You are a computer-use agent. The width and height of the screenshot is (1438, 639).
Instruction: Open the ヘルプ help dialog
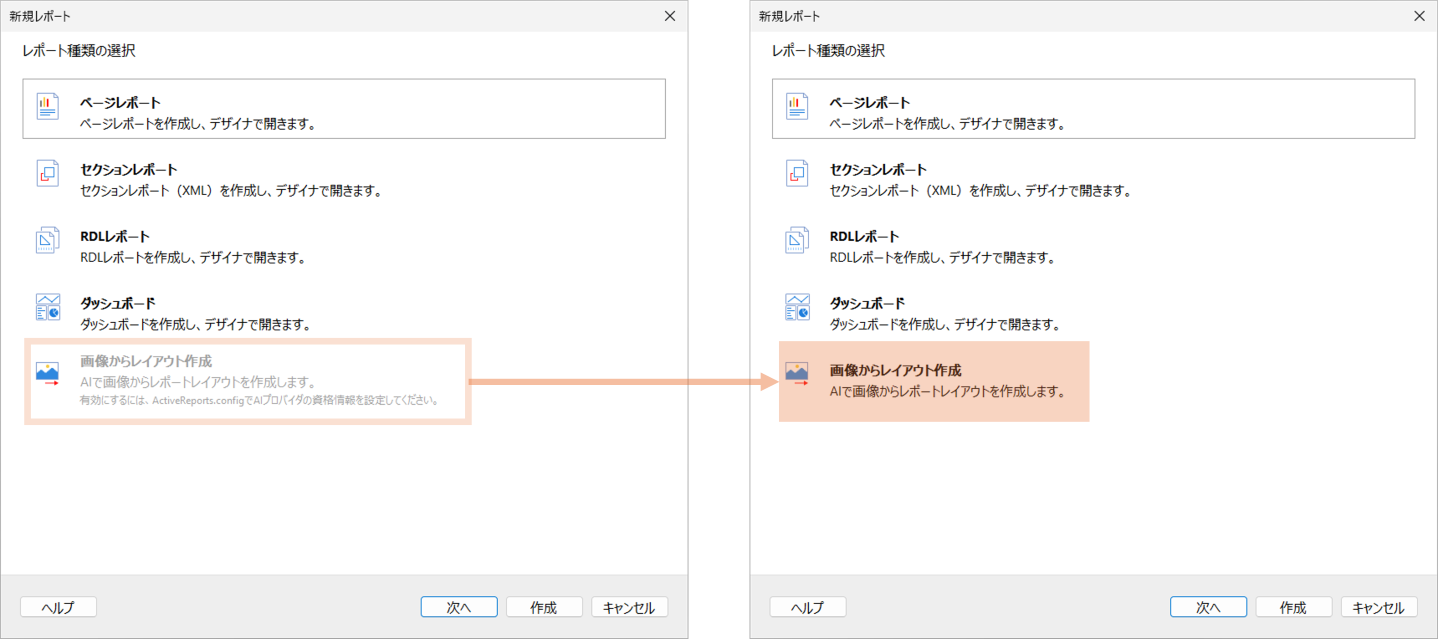(x=58, y=606)
